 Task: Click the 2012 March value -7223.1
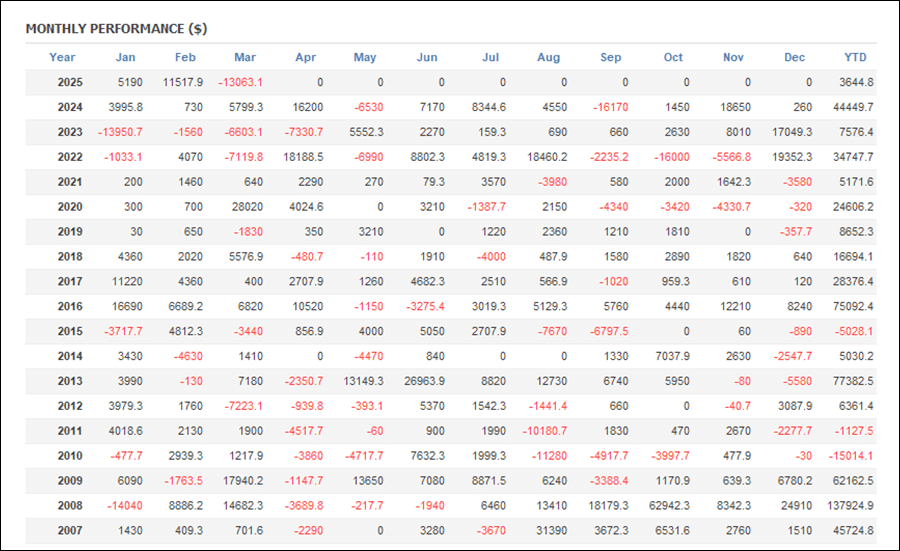pyautogui.click(x=243, y=406)
